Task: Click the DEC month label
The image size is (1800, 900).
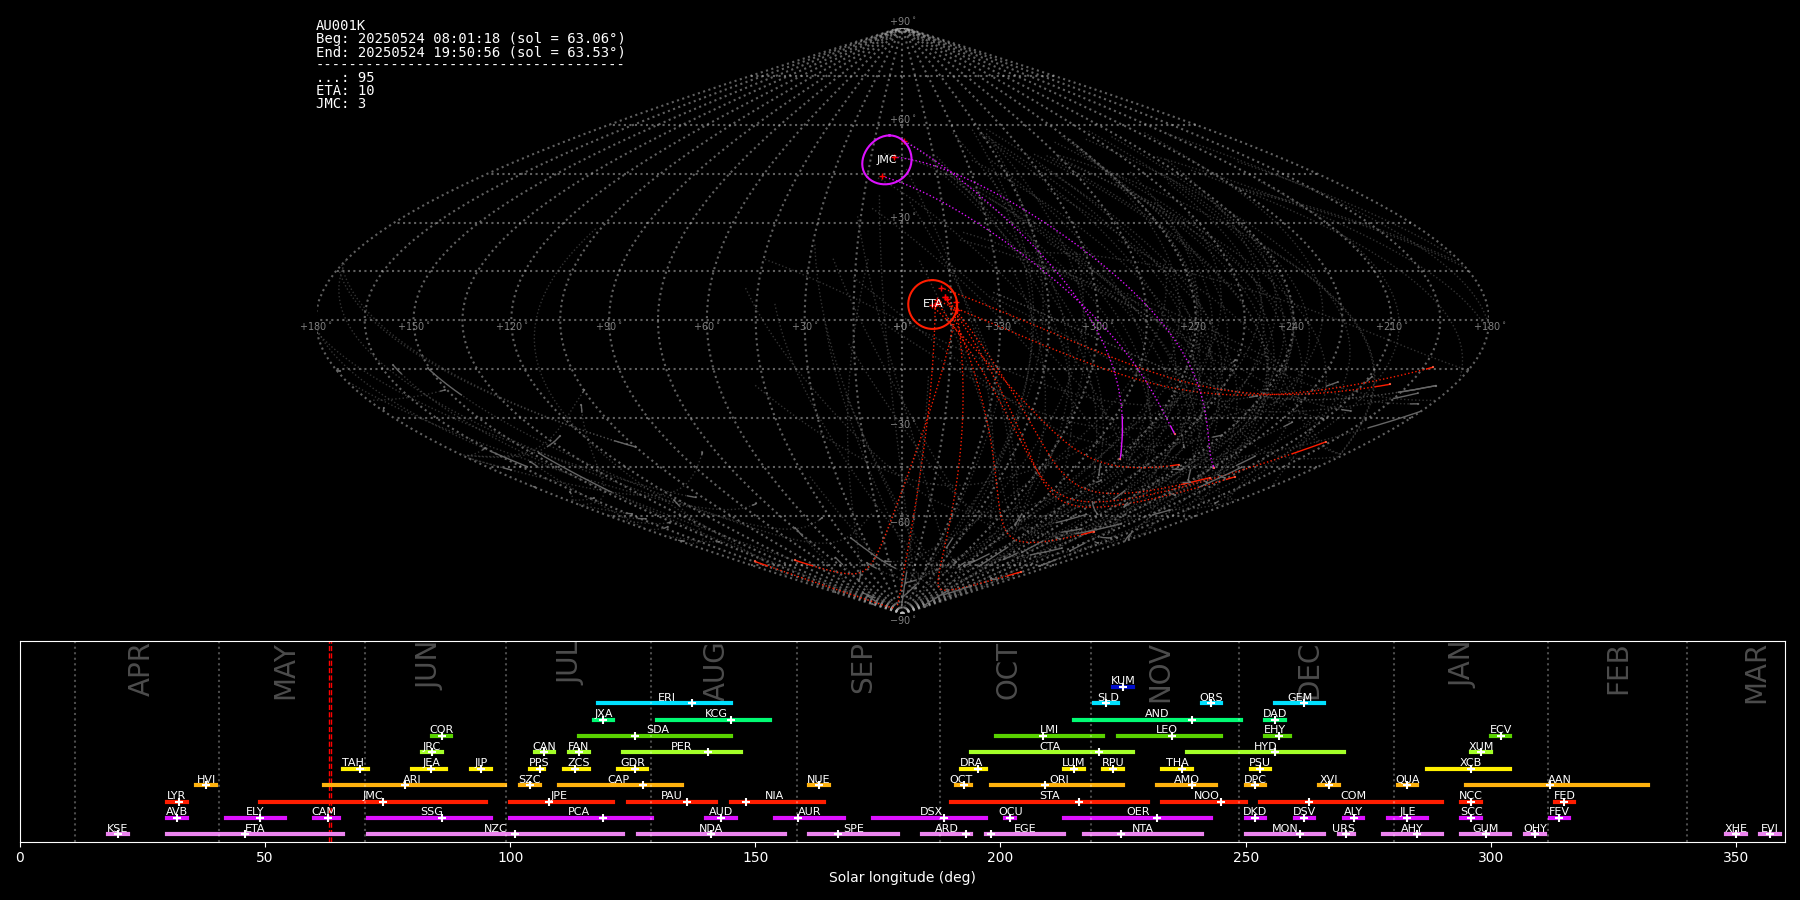Action: [x=1309, y=672]
